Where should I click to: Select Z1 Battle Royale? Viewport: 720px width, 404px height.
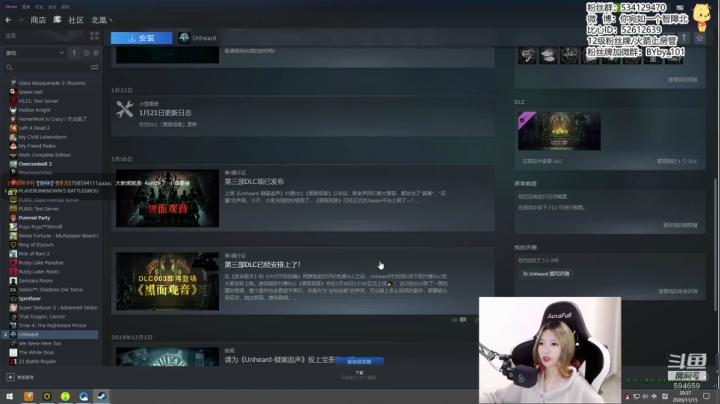point(37,361)
